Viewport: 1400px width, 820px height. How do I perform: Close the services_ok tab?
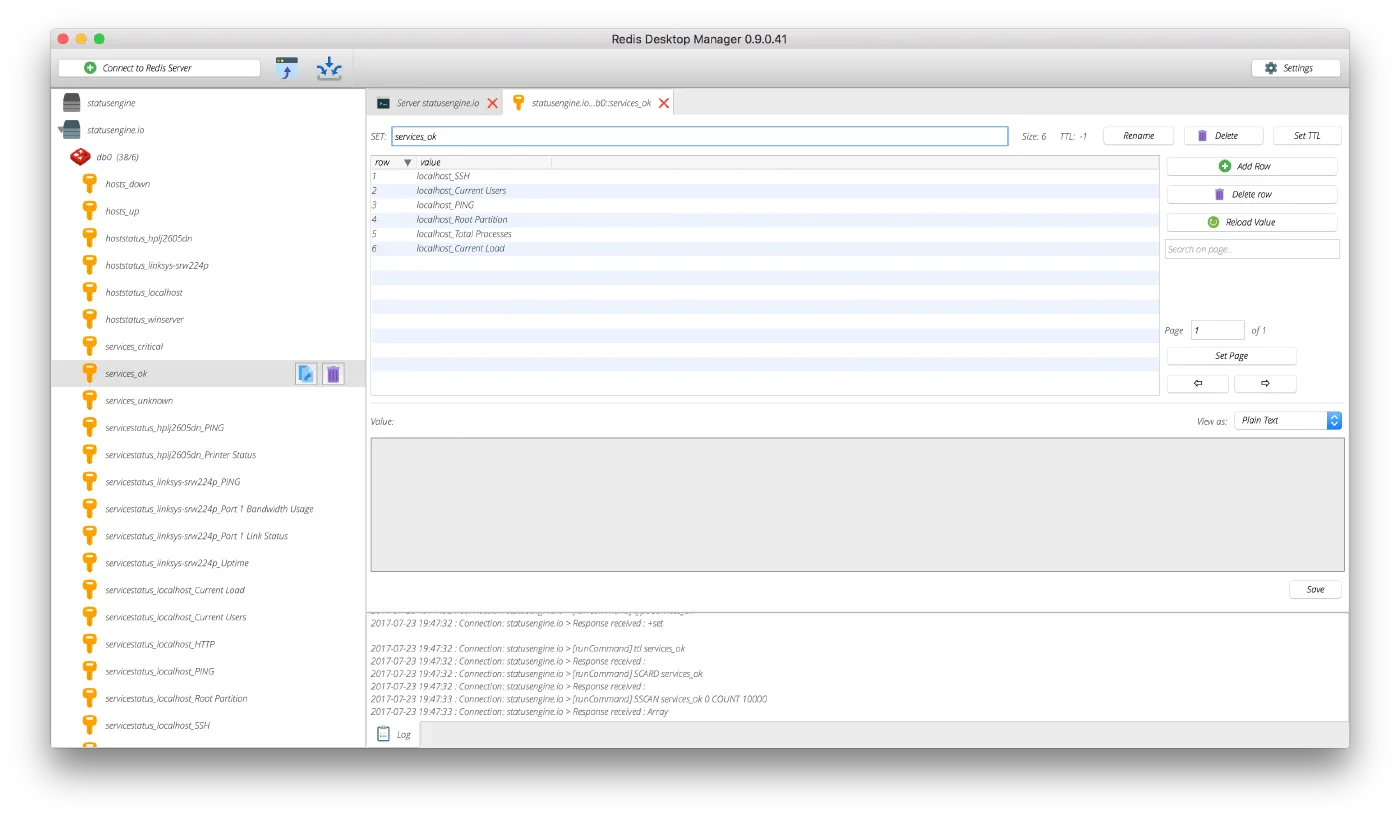664,103
